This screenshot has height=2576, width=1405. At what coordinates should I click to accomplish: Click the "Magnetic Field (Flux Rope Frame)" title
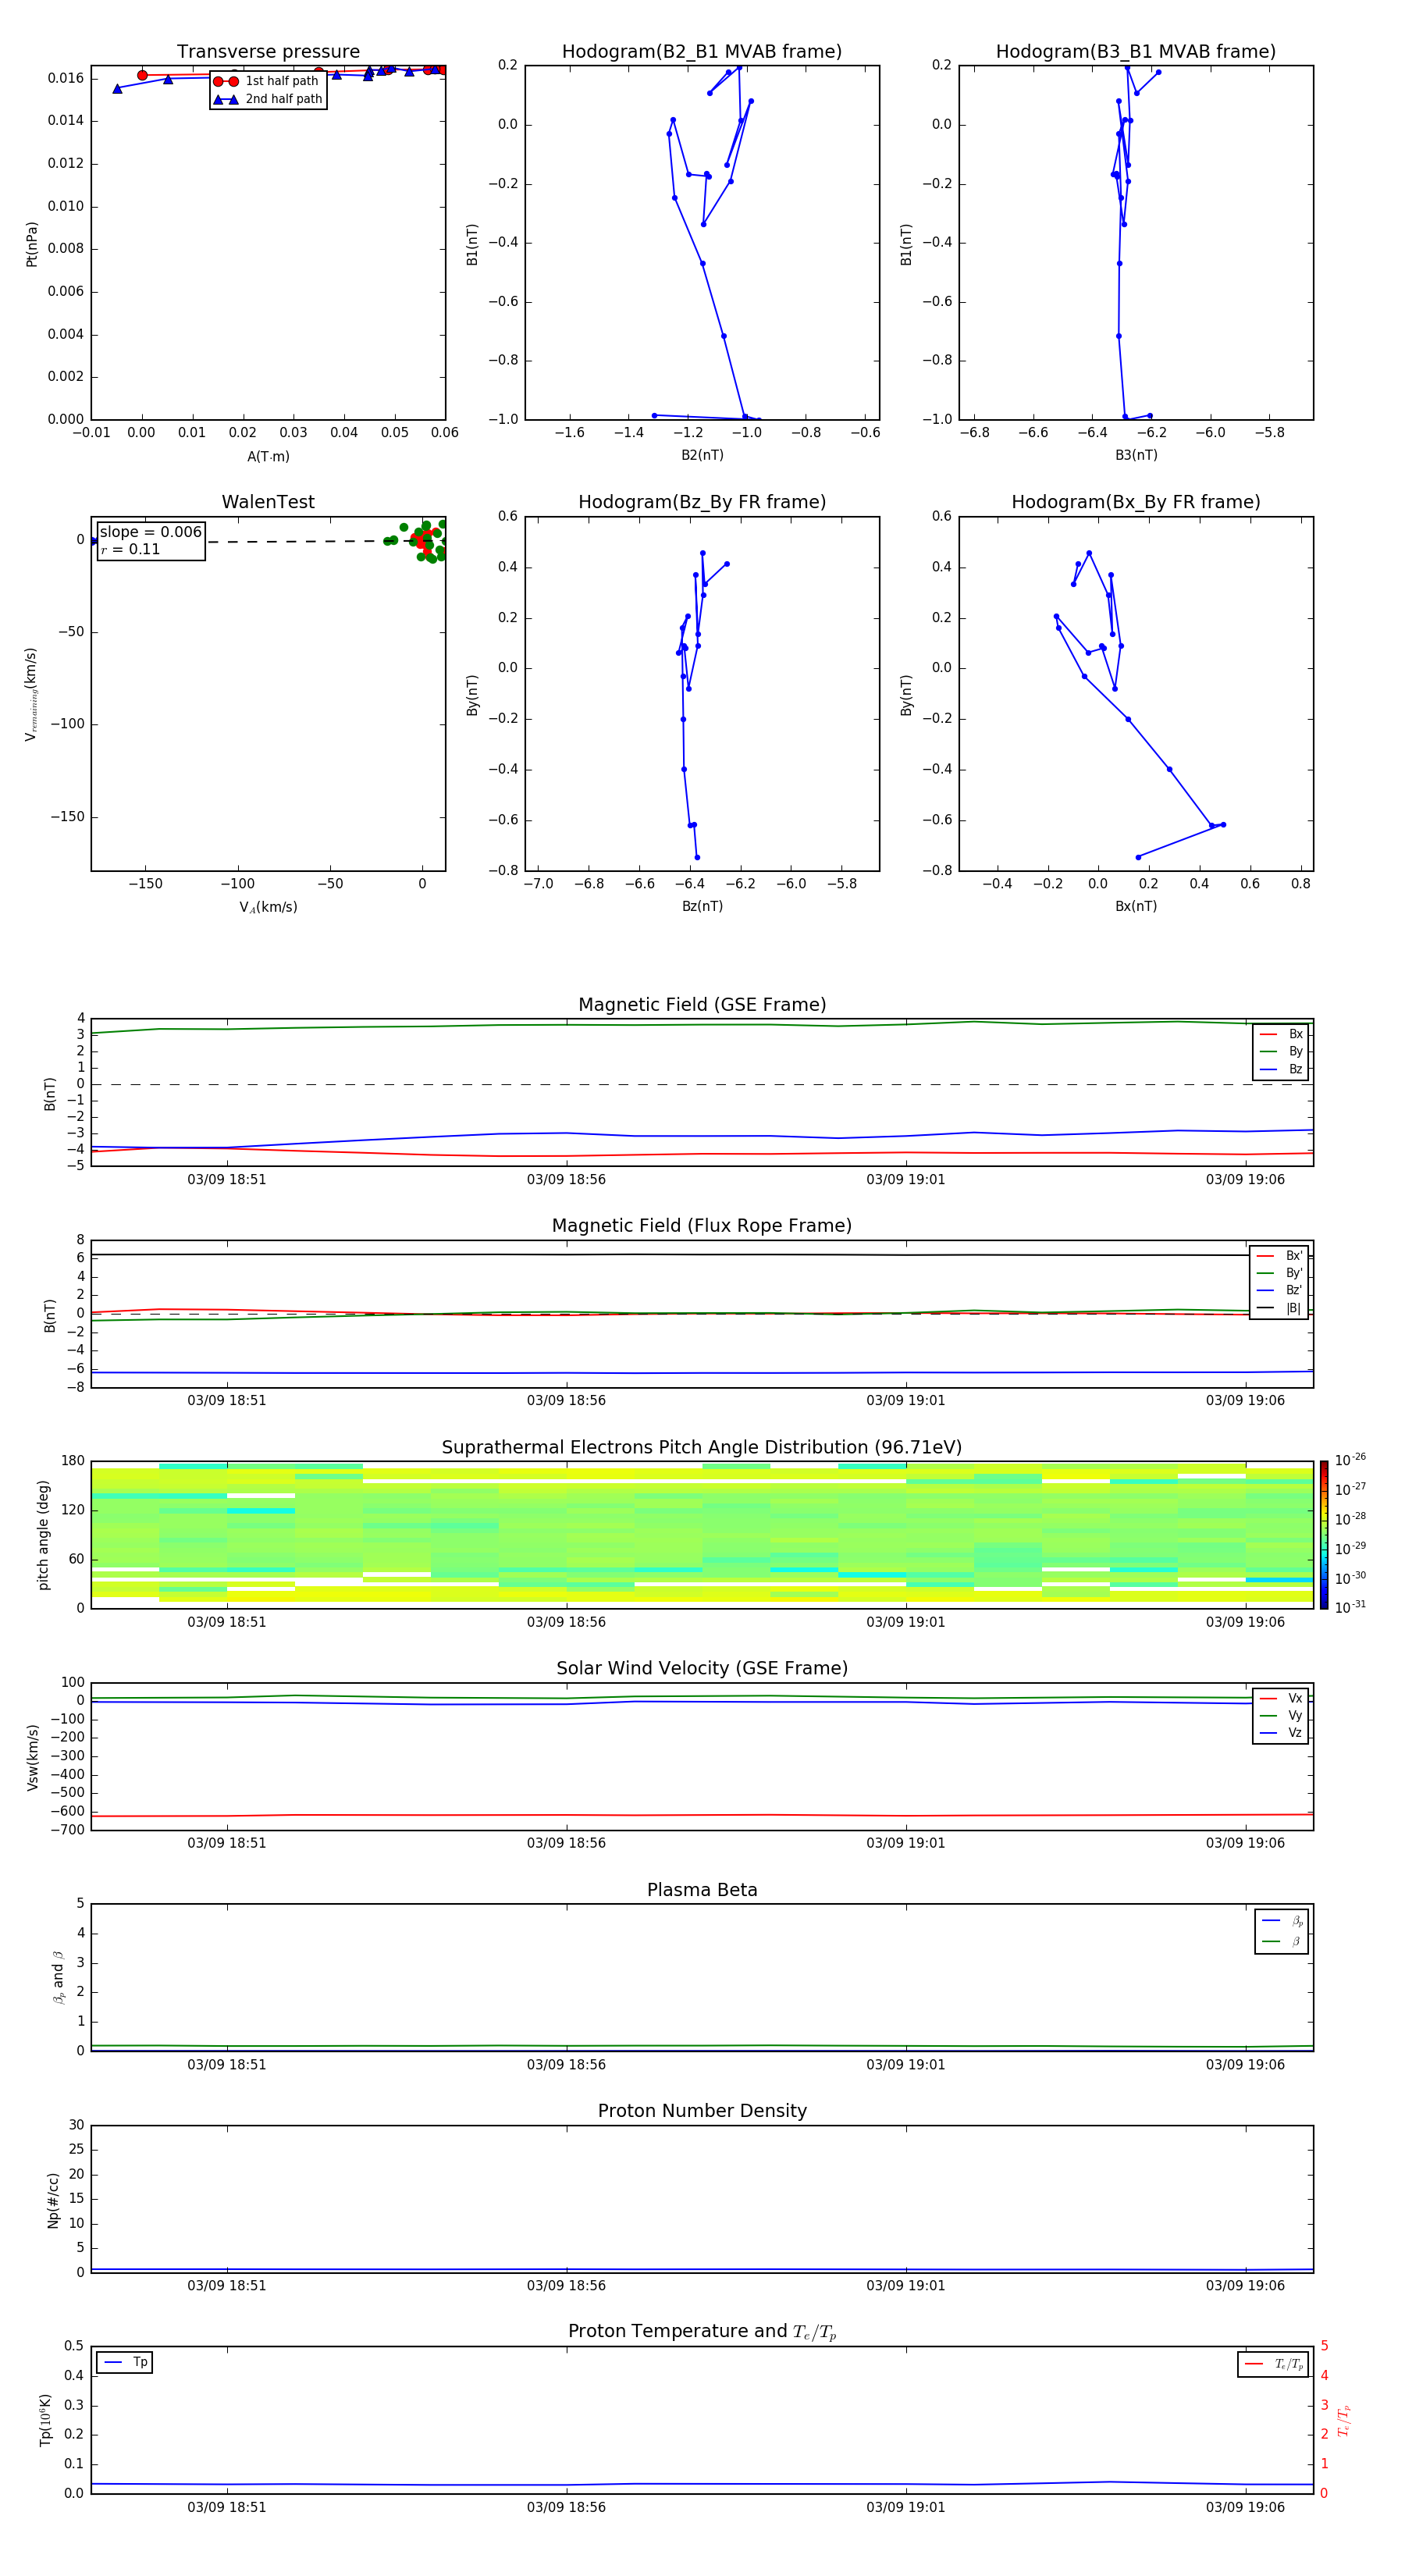[702, 1226]
